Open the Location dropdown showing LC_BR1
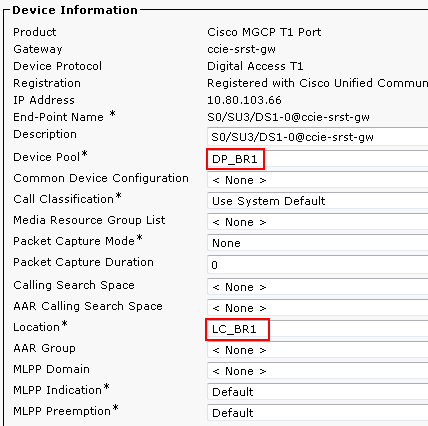This screenshot has height=426, width=428. click(x=317, y=329)
